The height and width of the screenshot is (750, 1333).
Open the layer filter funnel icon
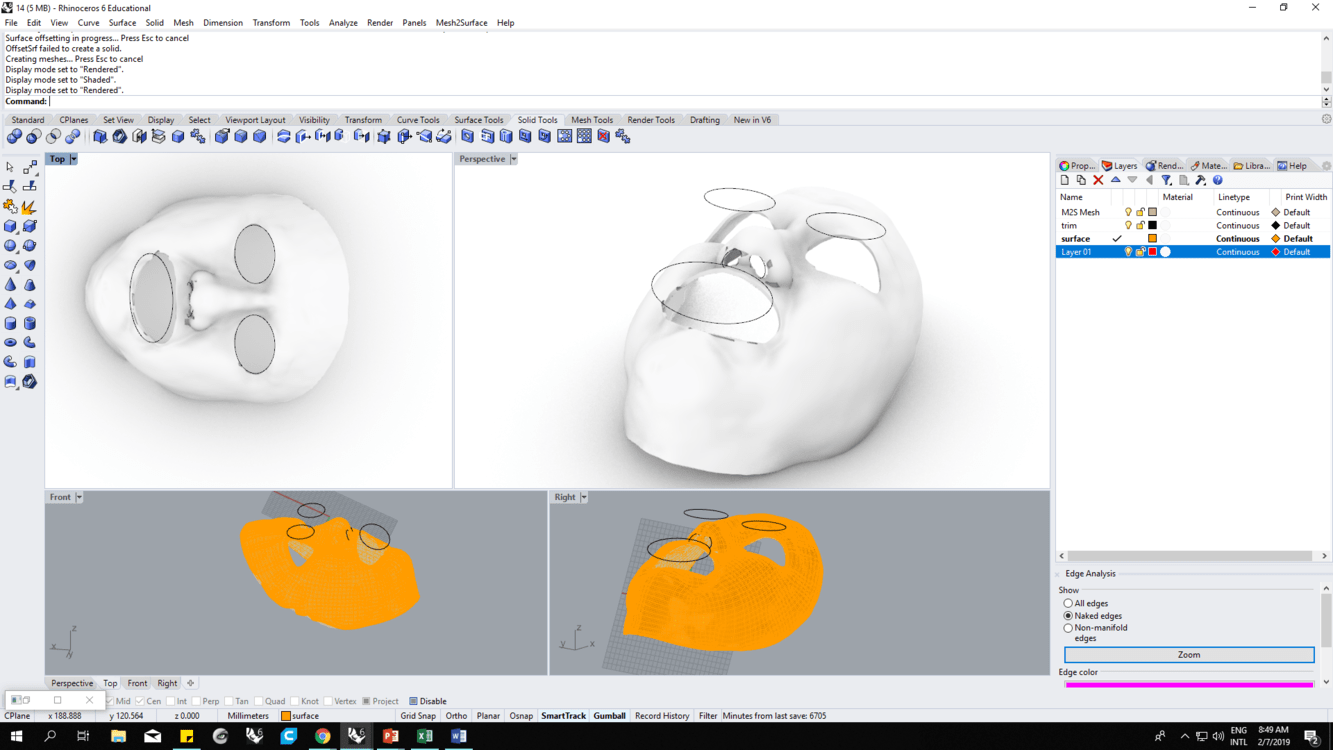click(1166, 181)
